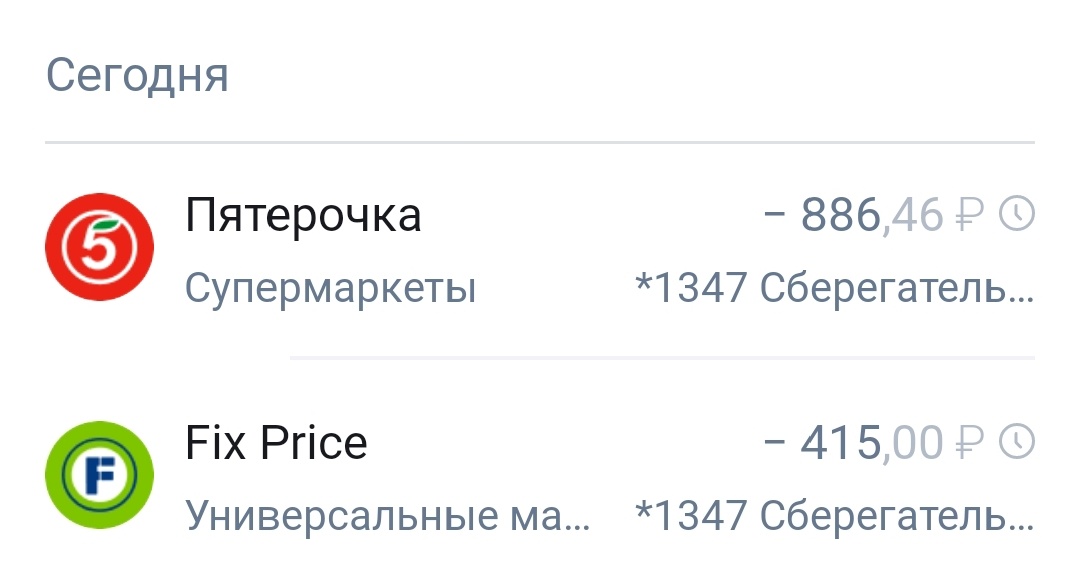Screen dimensions: 1080x584
Task: Click the Сегодня section header
Action: click(x=138, y=73)
